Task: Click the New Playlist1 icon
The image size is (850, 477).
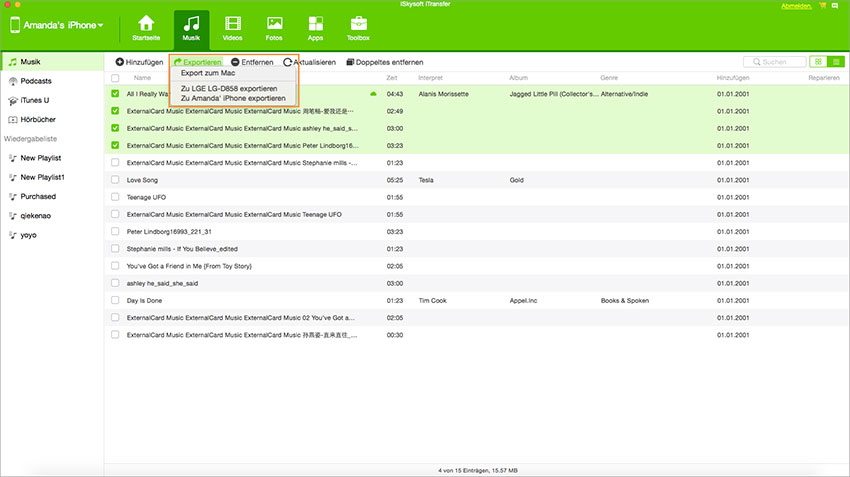Action: tap(12, 178)
